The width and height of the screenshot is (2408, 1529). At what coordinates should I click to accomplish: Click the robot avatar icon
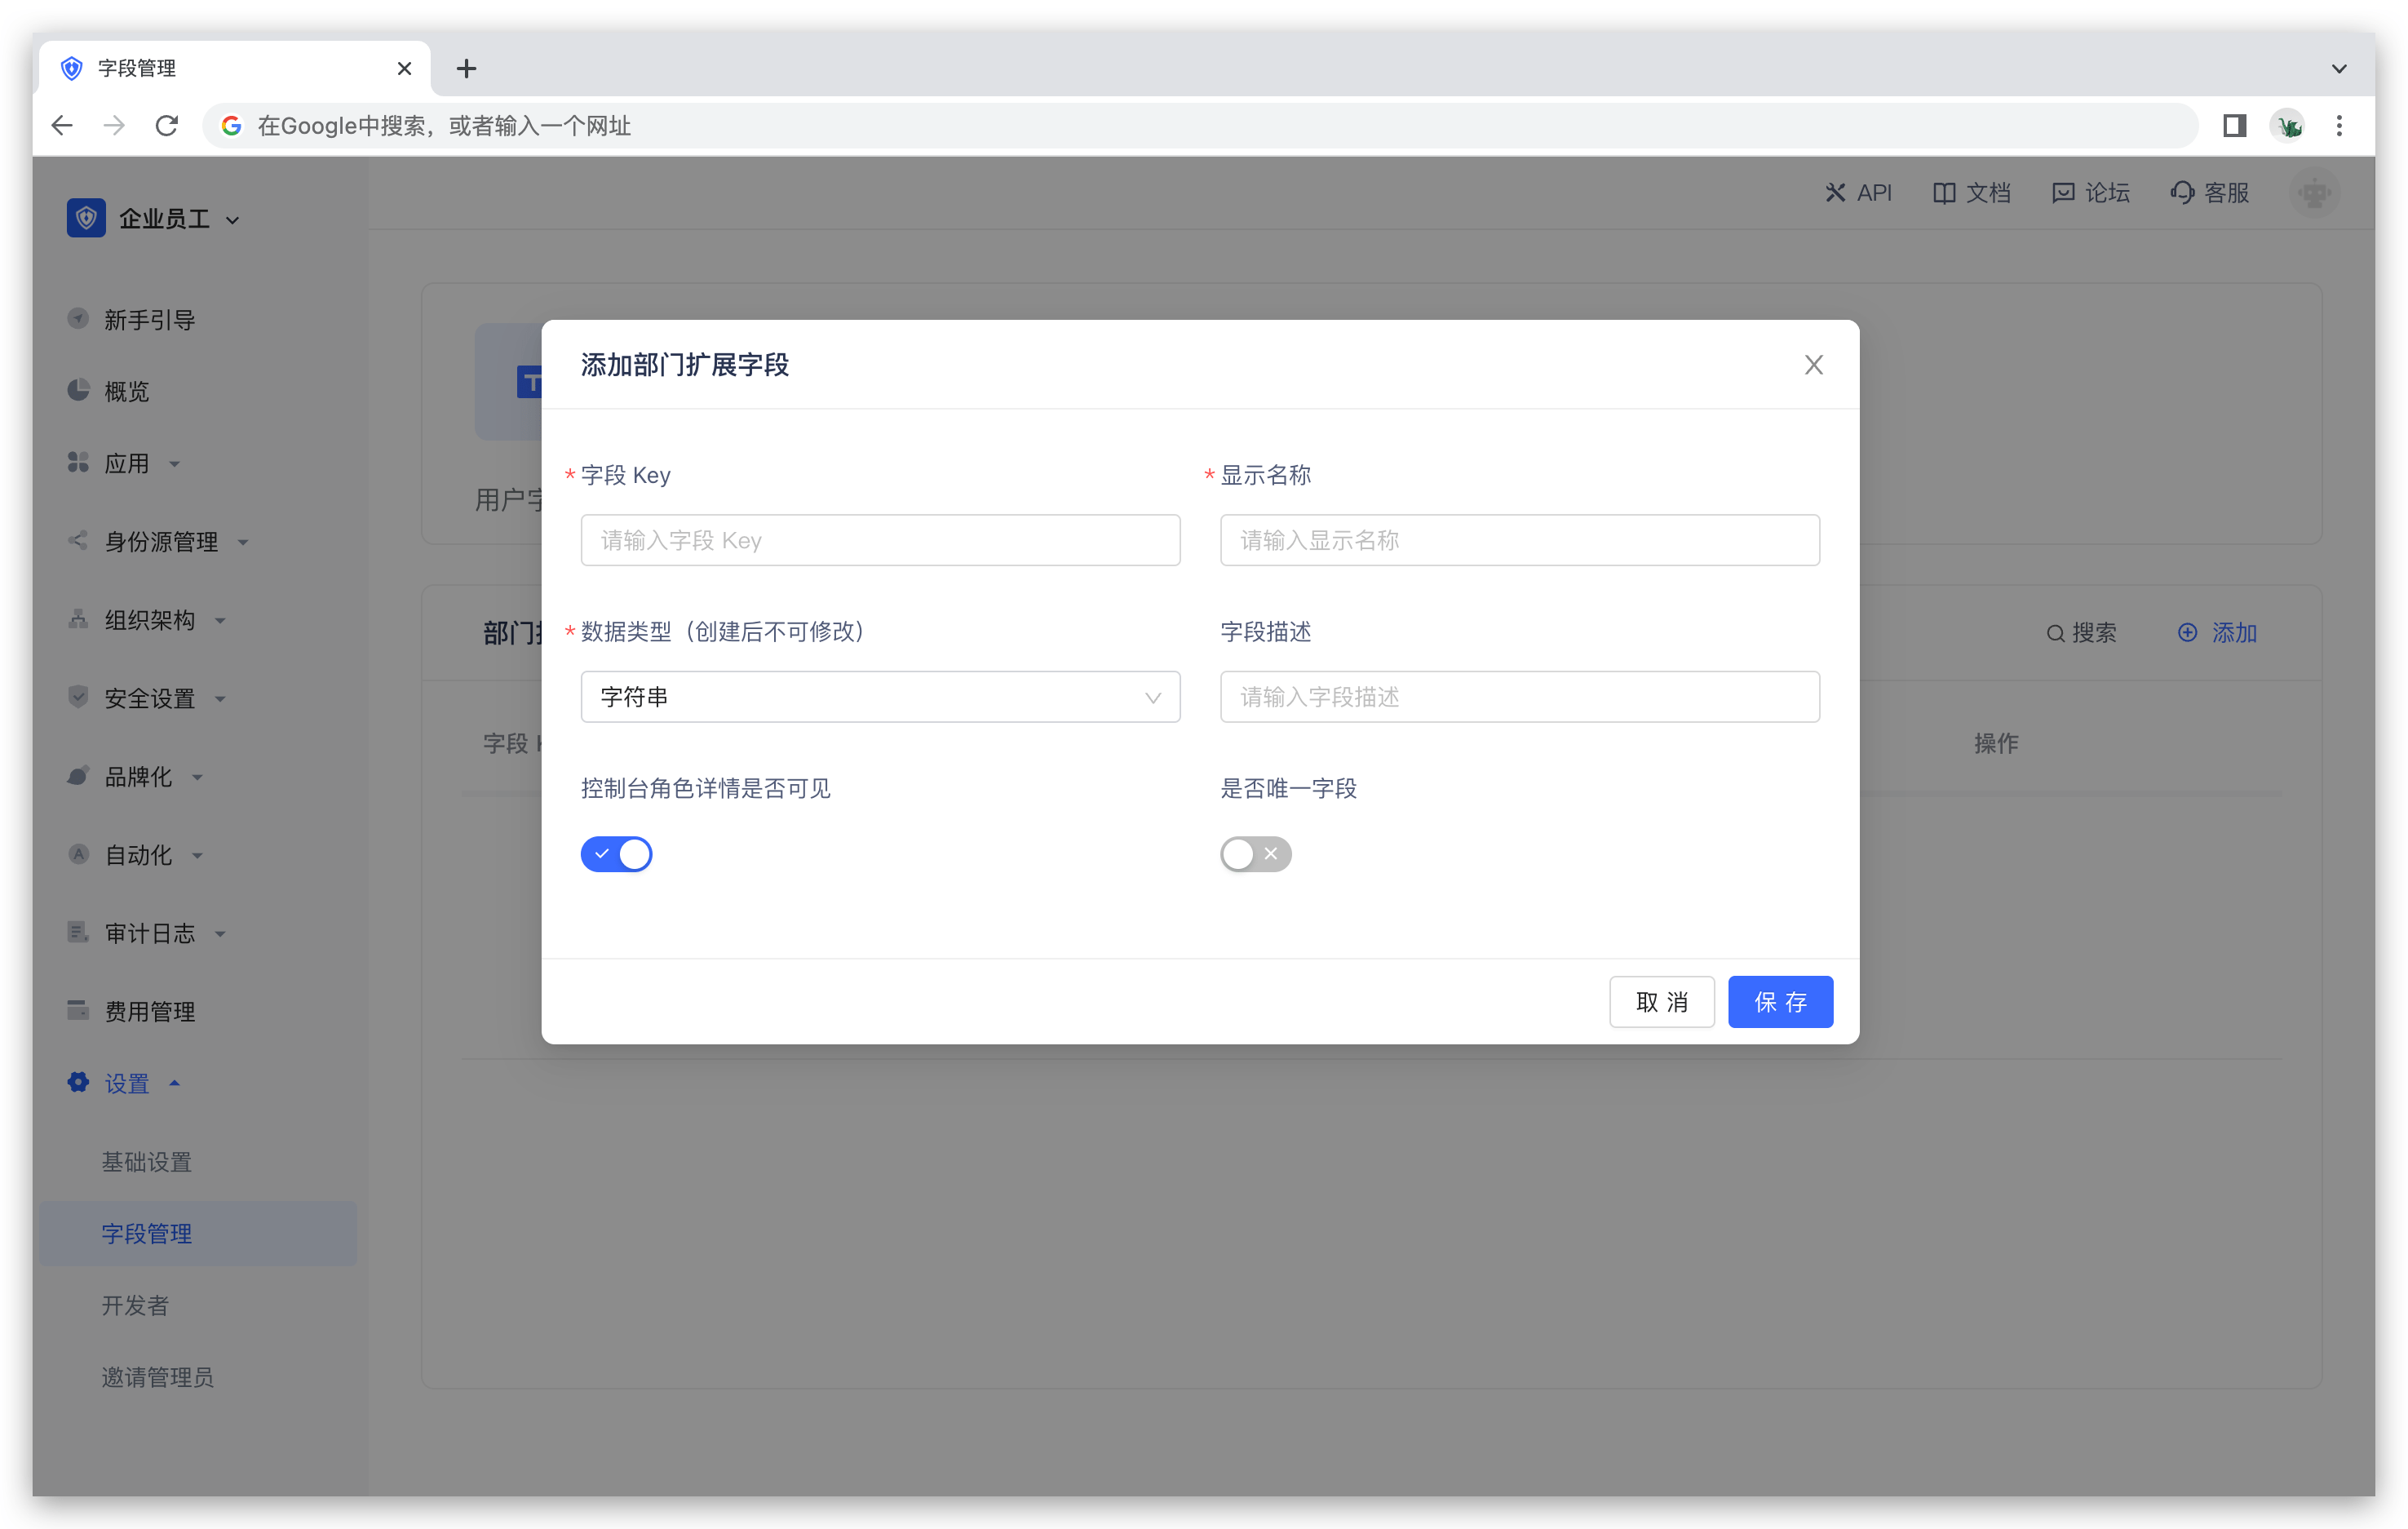[2313, 192]
